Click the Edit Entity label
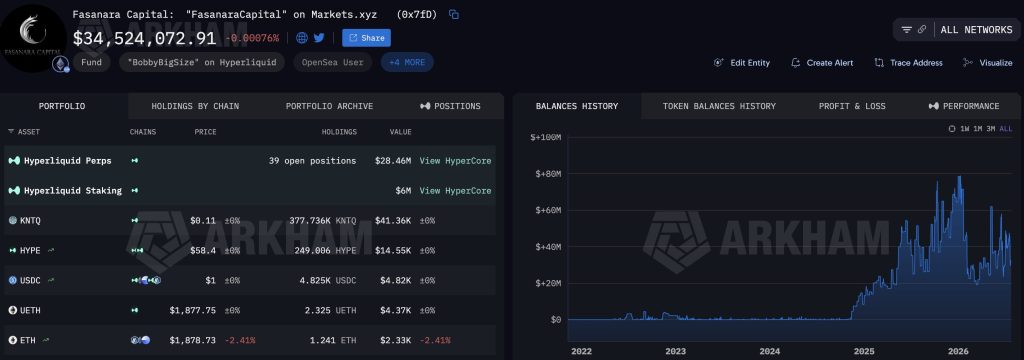This screenshot has width=1024, height=360. 750,63
